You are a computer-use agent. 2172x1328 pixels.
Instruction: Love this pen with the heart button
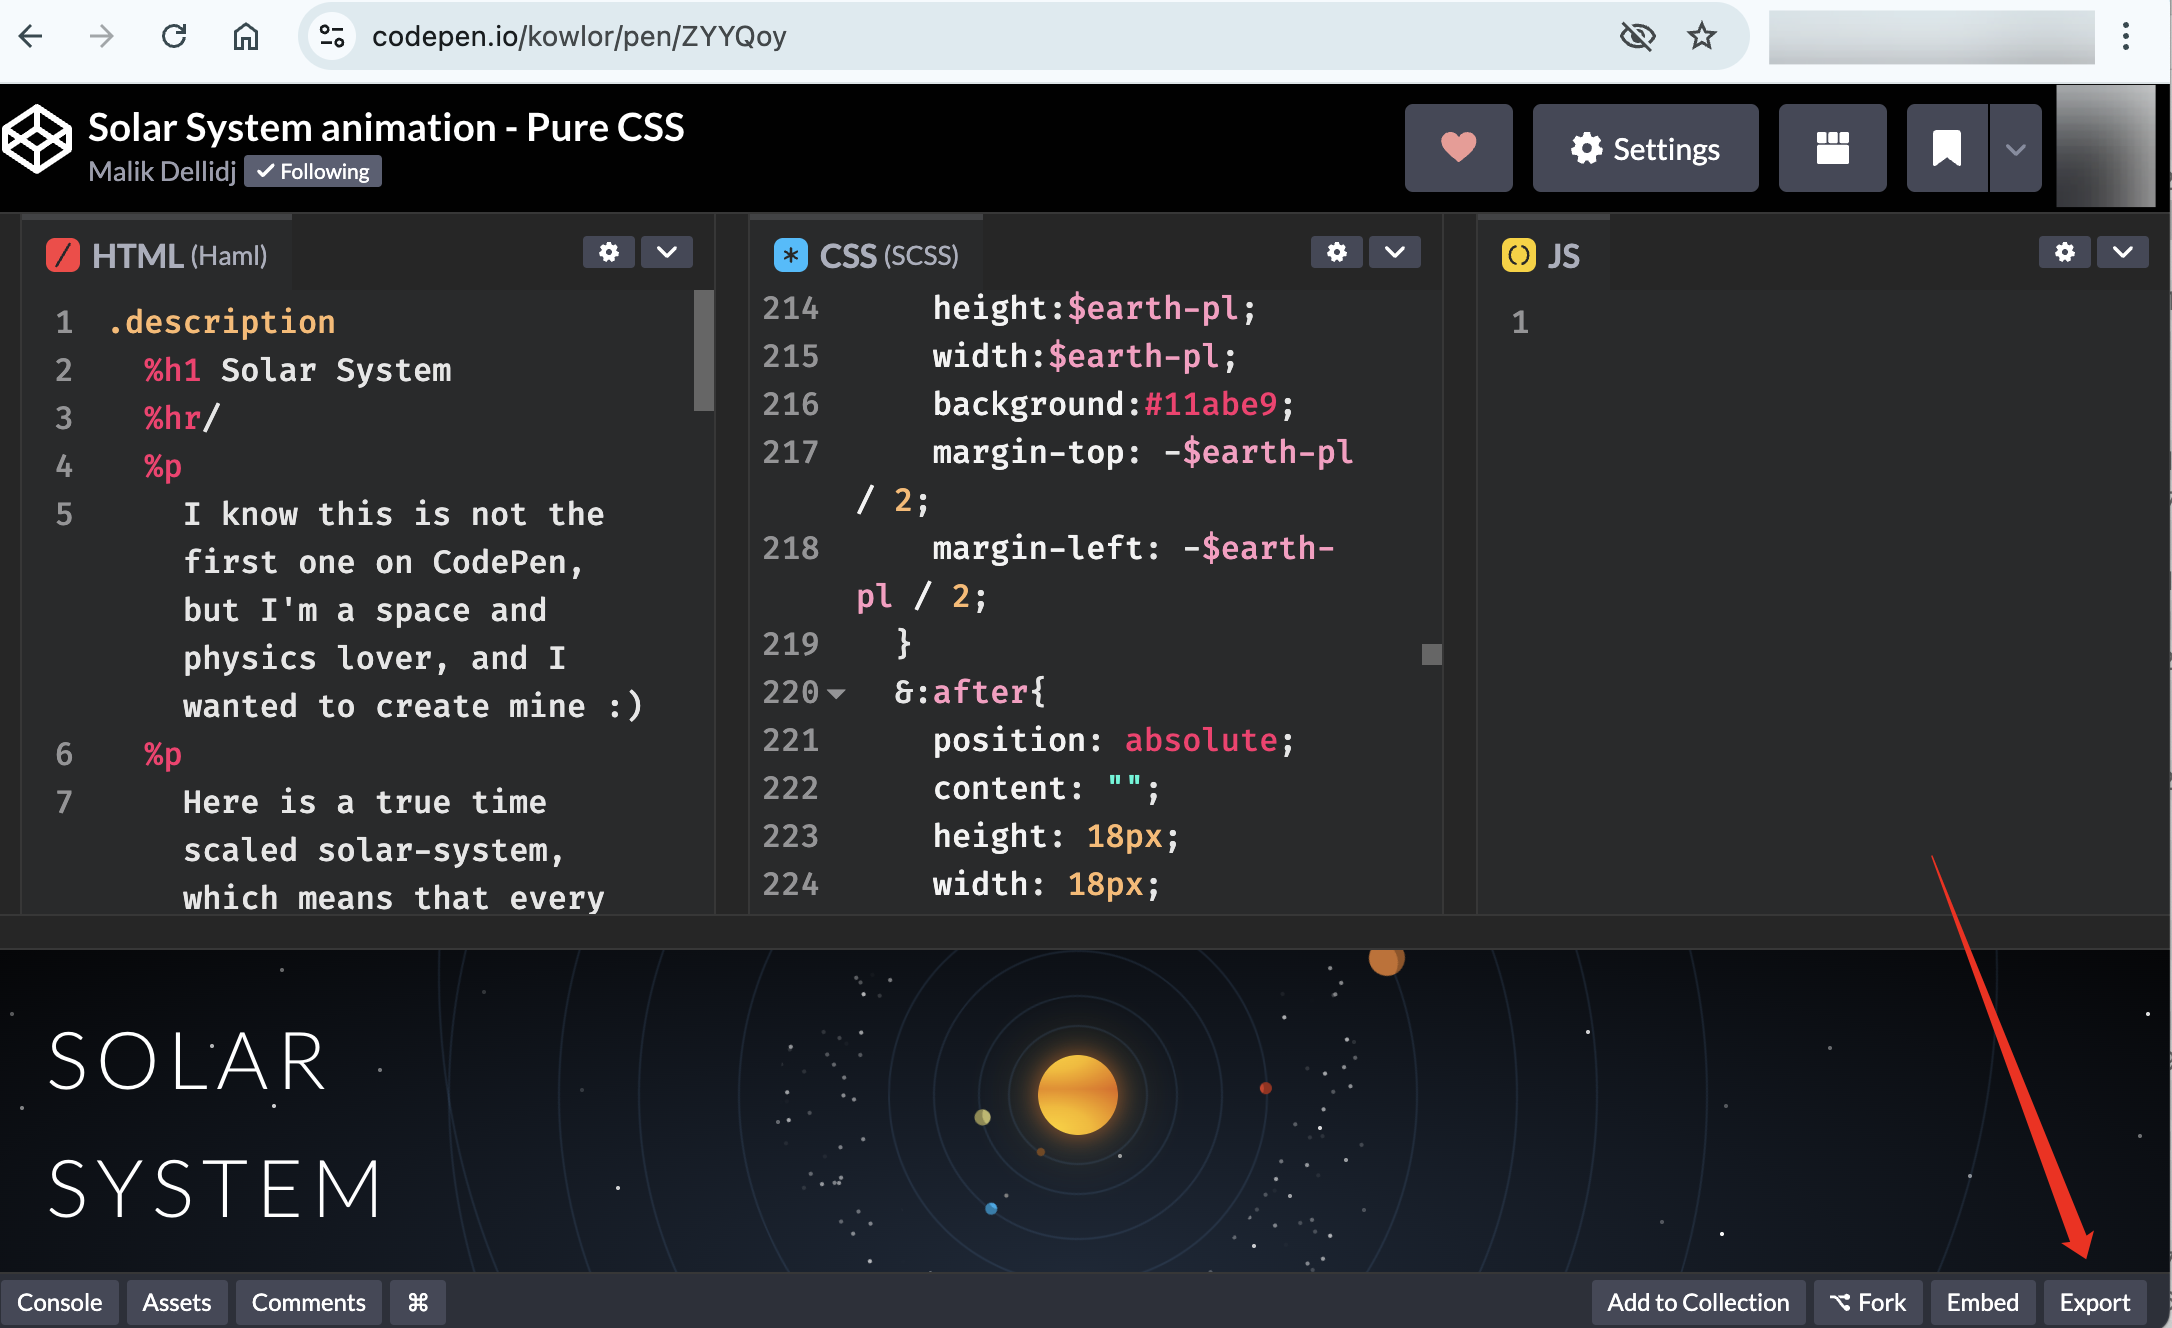point(1458,148)
